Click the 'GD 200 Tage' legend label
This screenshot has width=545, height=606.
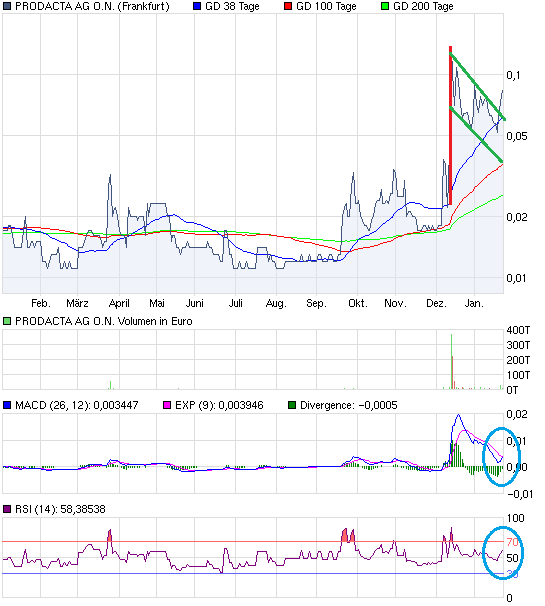tap(423, 7)
